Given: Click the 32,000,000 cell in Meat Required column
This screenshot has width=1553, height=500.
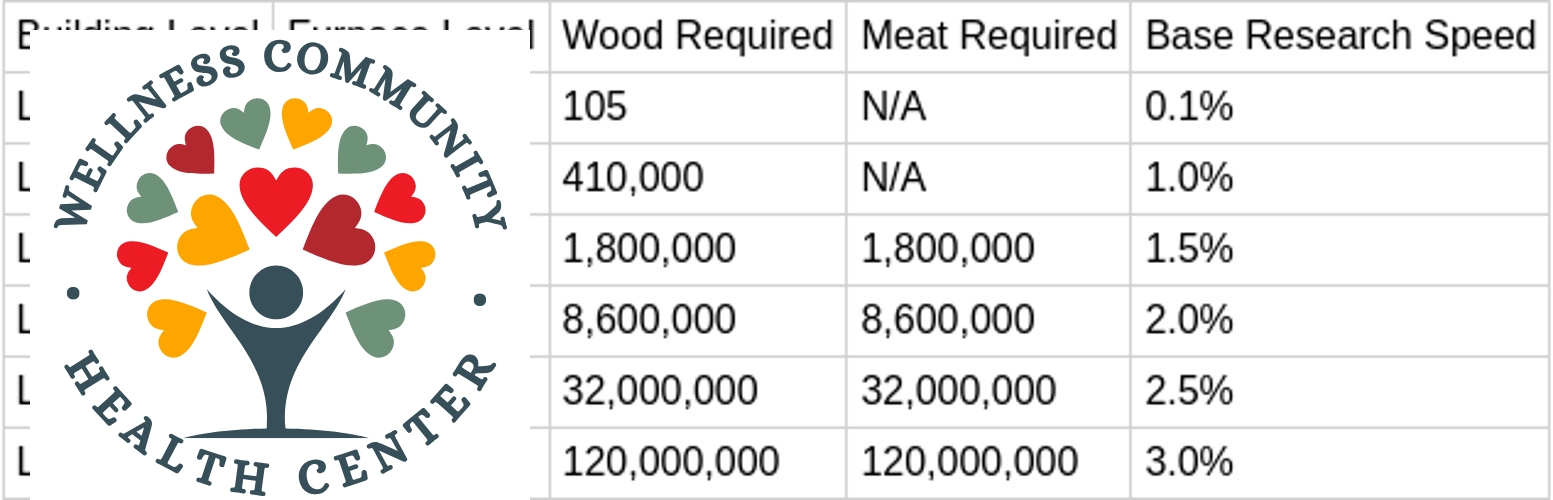Looking at the screenshot, I should click(988, 391).
